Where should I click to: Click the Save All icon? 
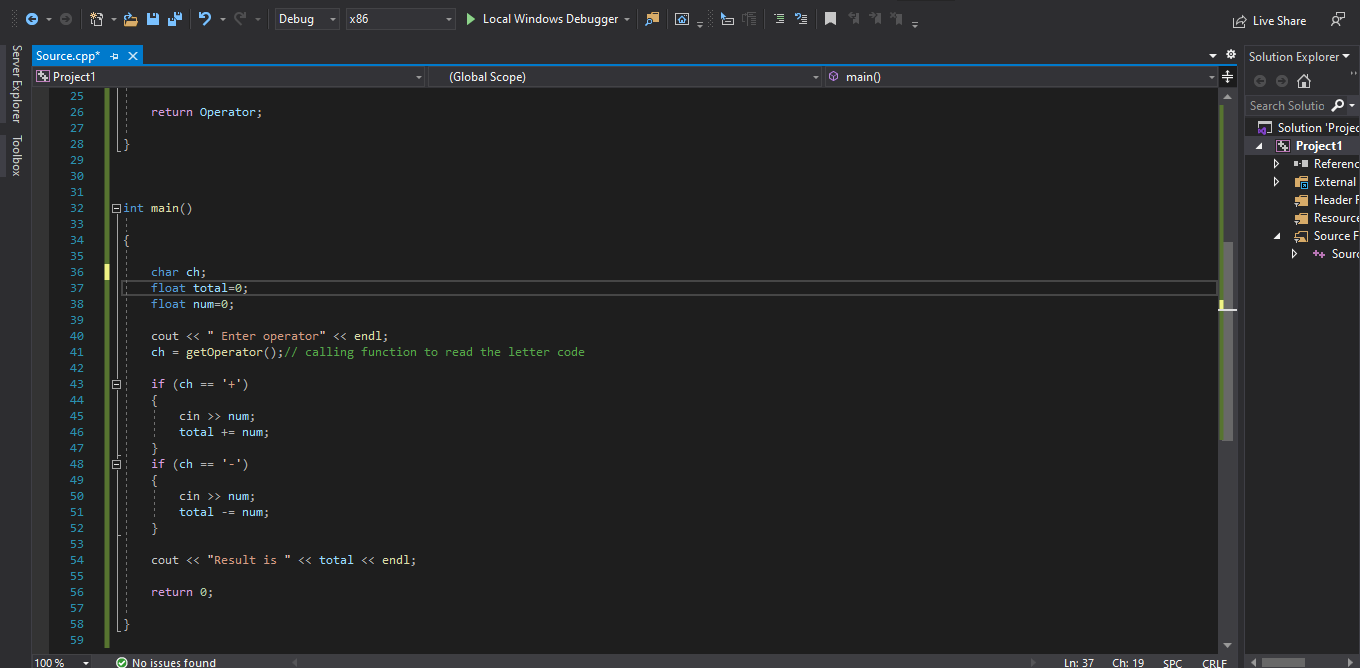click(175, 19)
